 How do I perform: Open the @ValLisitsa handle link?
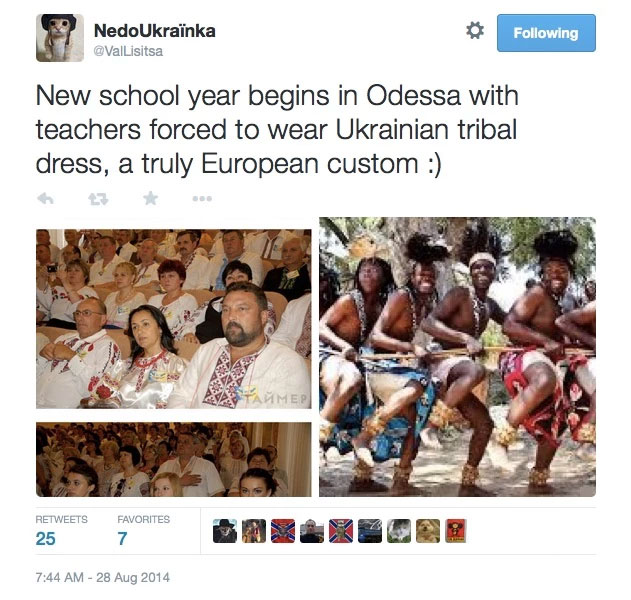click(x=128, y=52)
